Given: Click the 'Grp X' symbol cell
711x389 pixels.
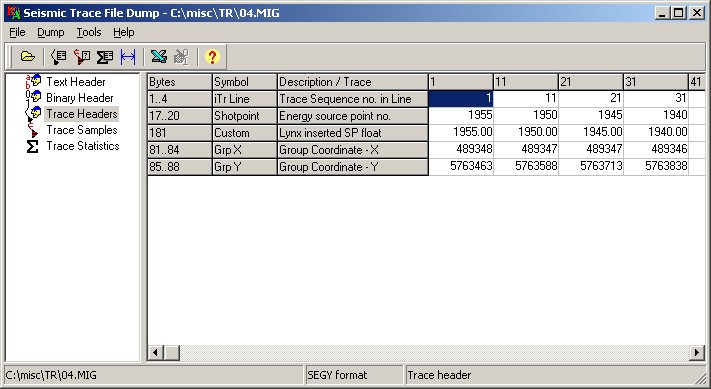Looking at the screenshot, I should [x=245, y=150].
